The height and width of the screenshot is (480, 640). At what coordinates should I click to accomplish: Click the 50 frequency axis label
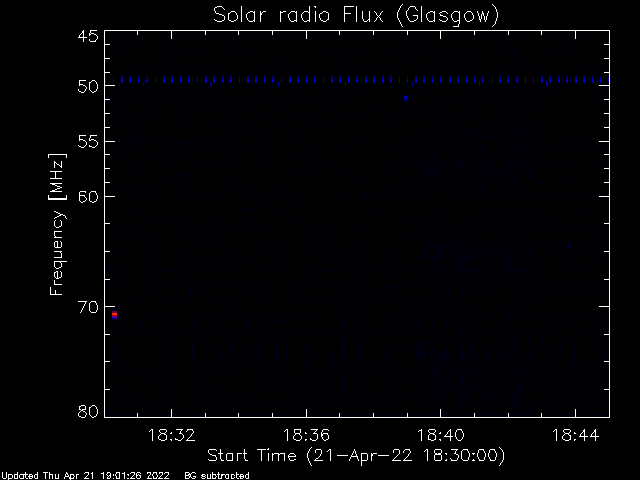[88, 86]
